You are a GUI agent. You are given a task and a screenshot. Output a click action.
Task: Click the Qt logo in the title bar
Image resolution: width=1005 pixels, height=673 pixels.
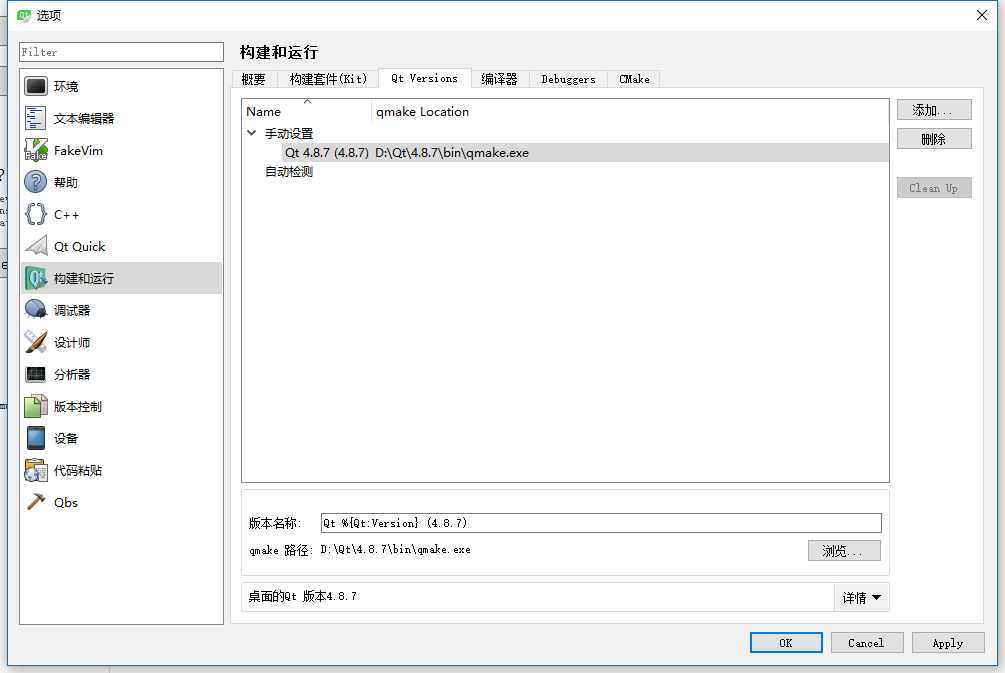pyautogui.click(x=24, y=15)
